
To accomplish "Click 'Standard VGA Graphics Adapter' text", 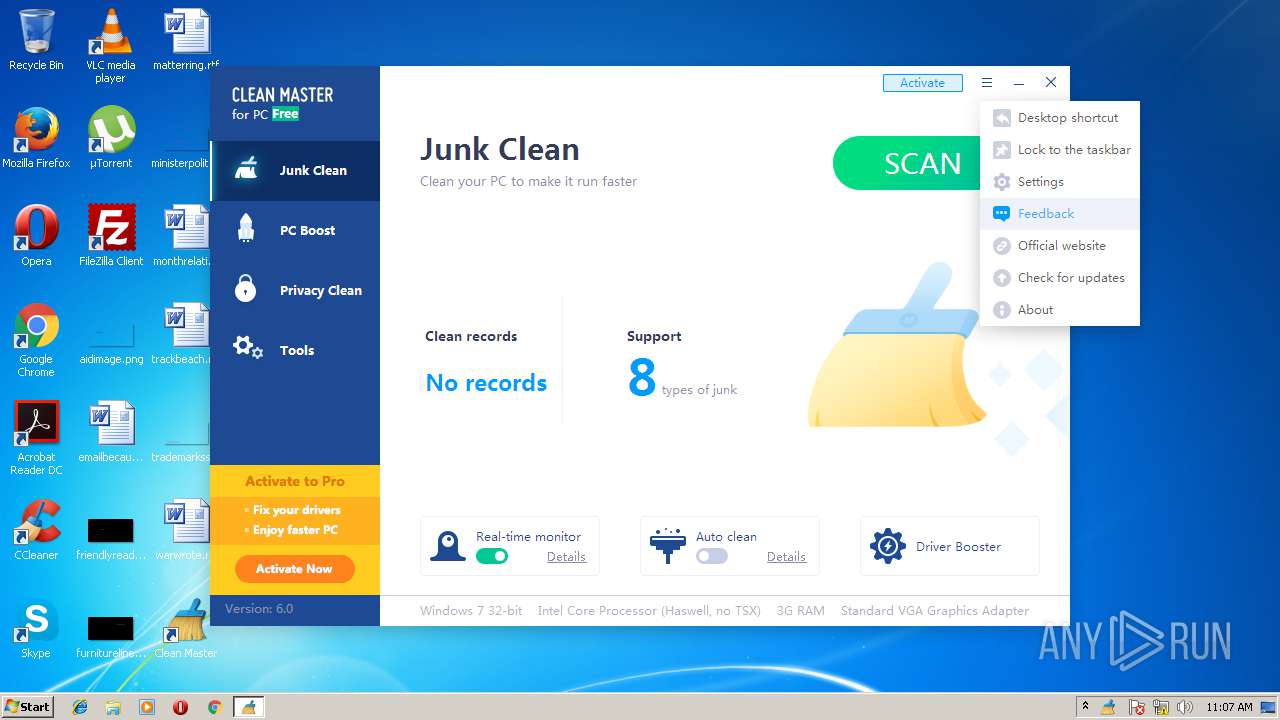I will coord(935,611).
